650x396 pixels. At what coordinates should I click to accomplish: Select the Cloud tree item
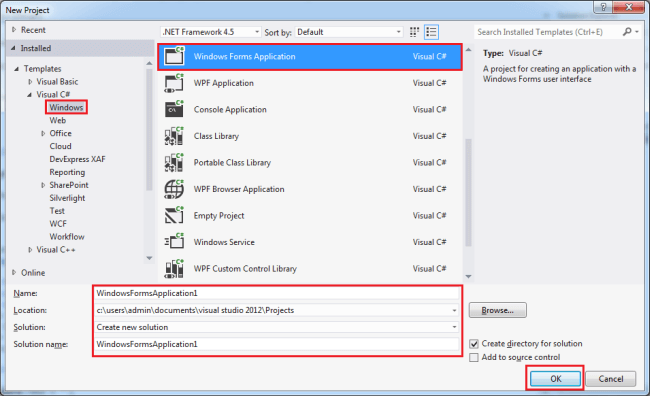(61, 146)
